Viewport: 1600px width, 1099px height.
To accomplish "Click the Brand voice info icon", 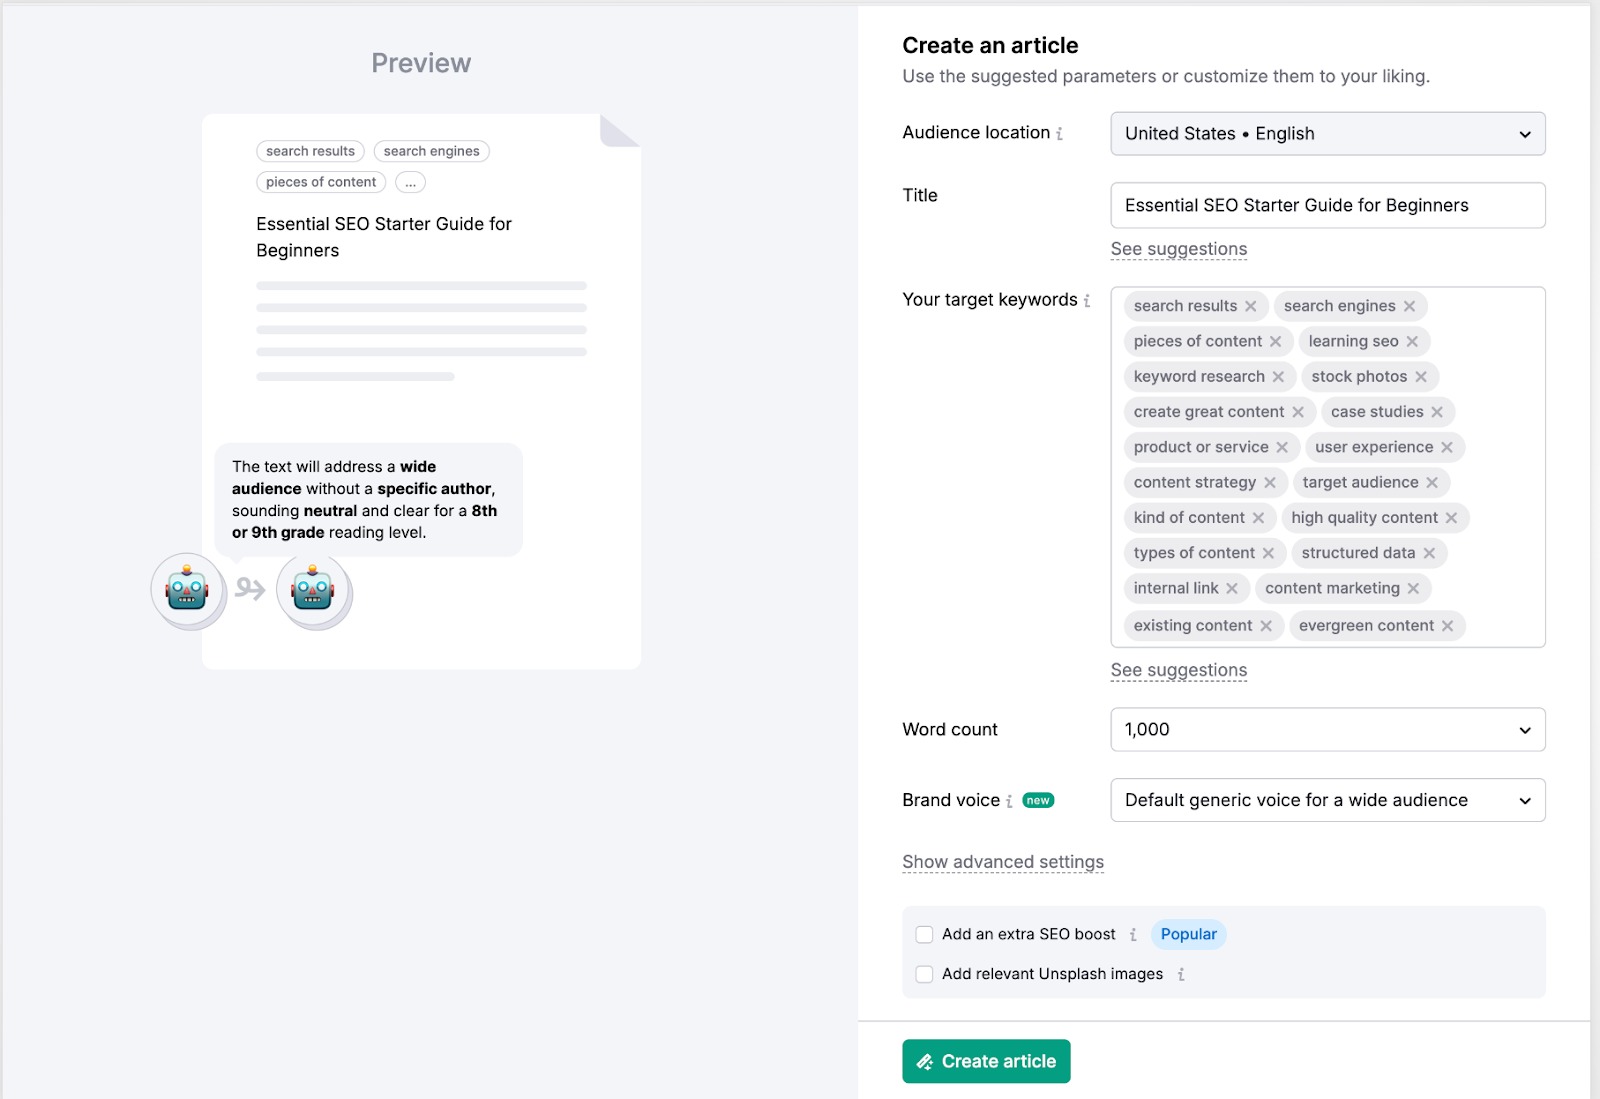I will 1009,801.
